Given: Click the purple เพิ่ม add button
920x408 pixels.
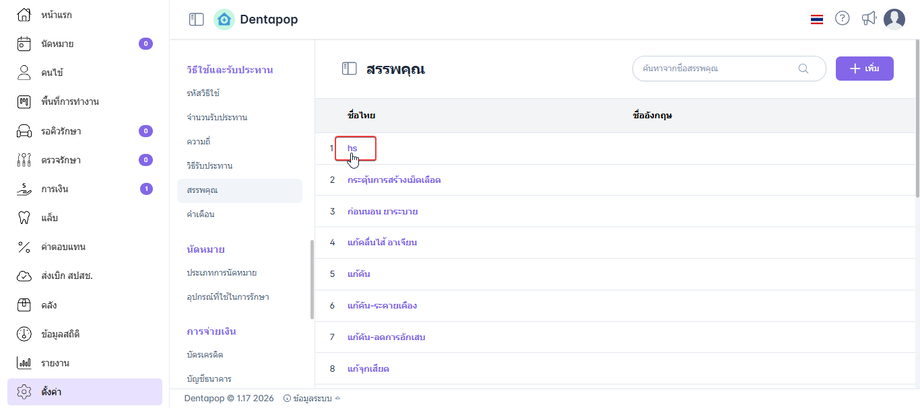Looking at the screenshot, I should tap(864, 68).
